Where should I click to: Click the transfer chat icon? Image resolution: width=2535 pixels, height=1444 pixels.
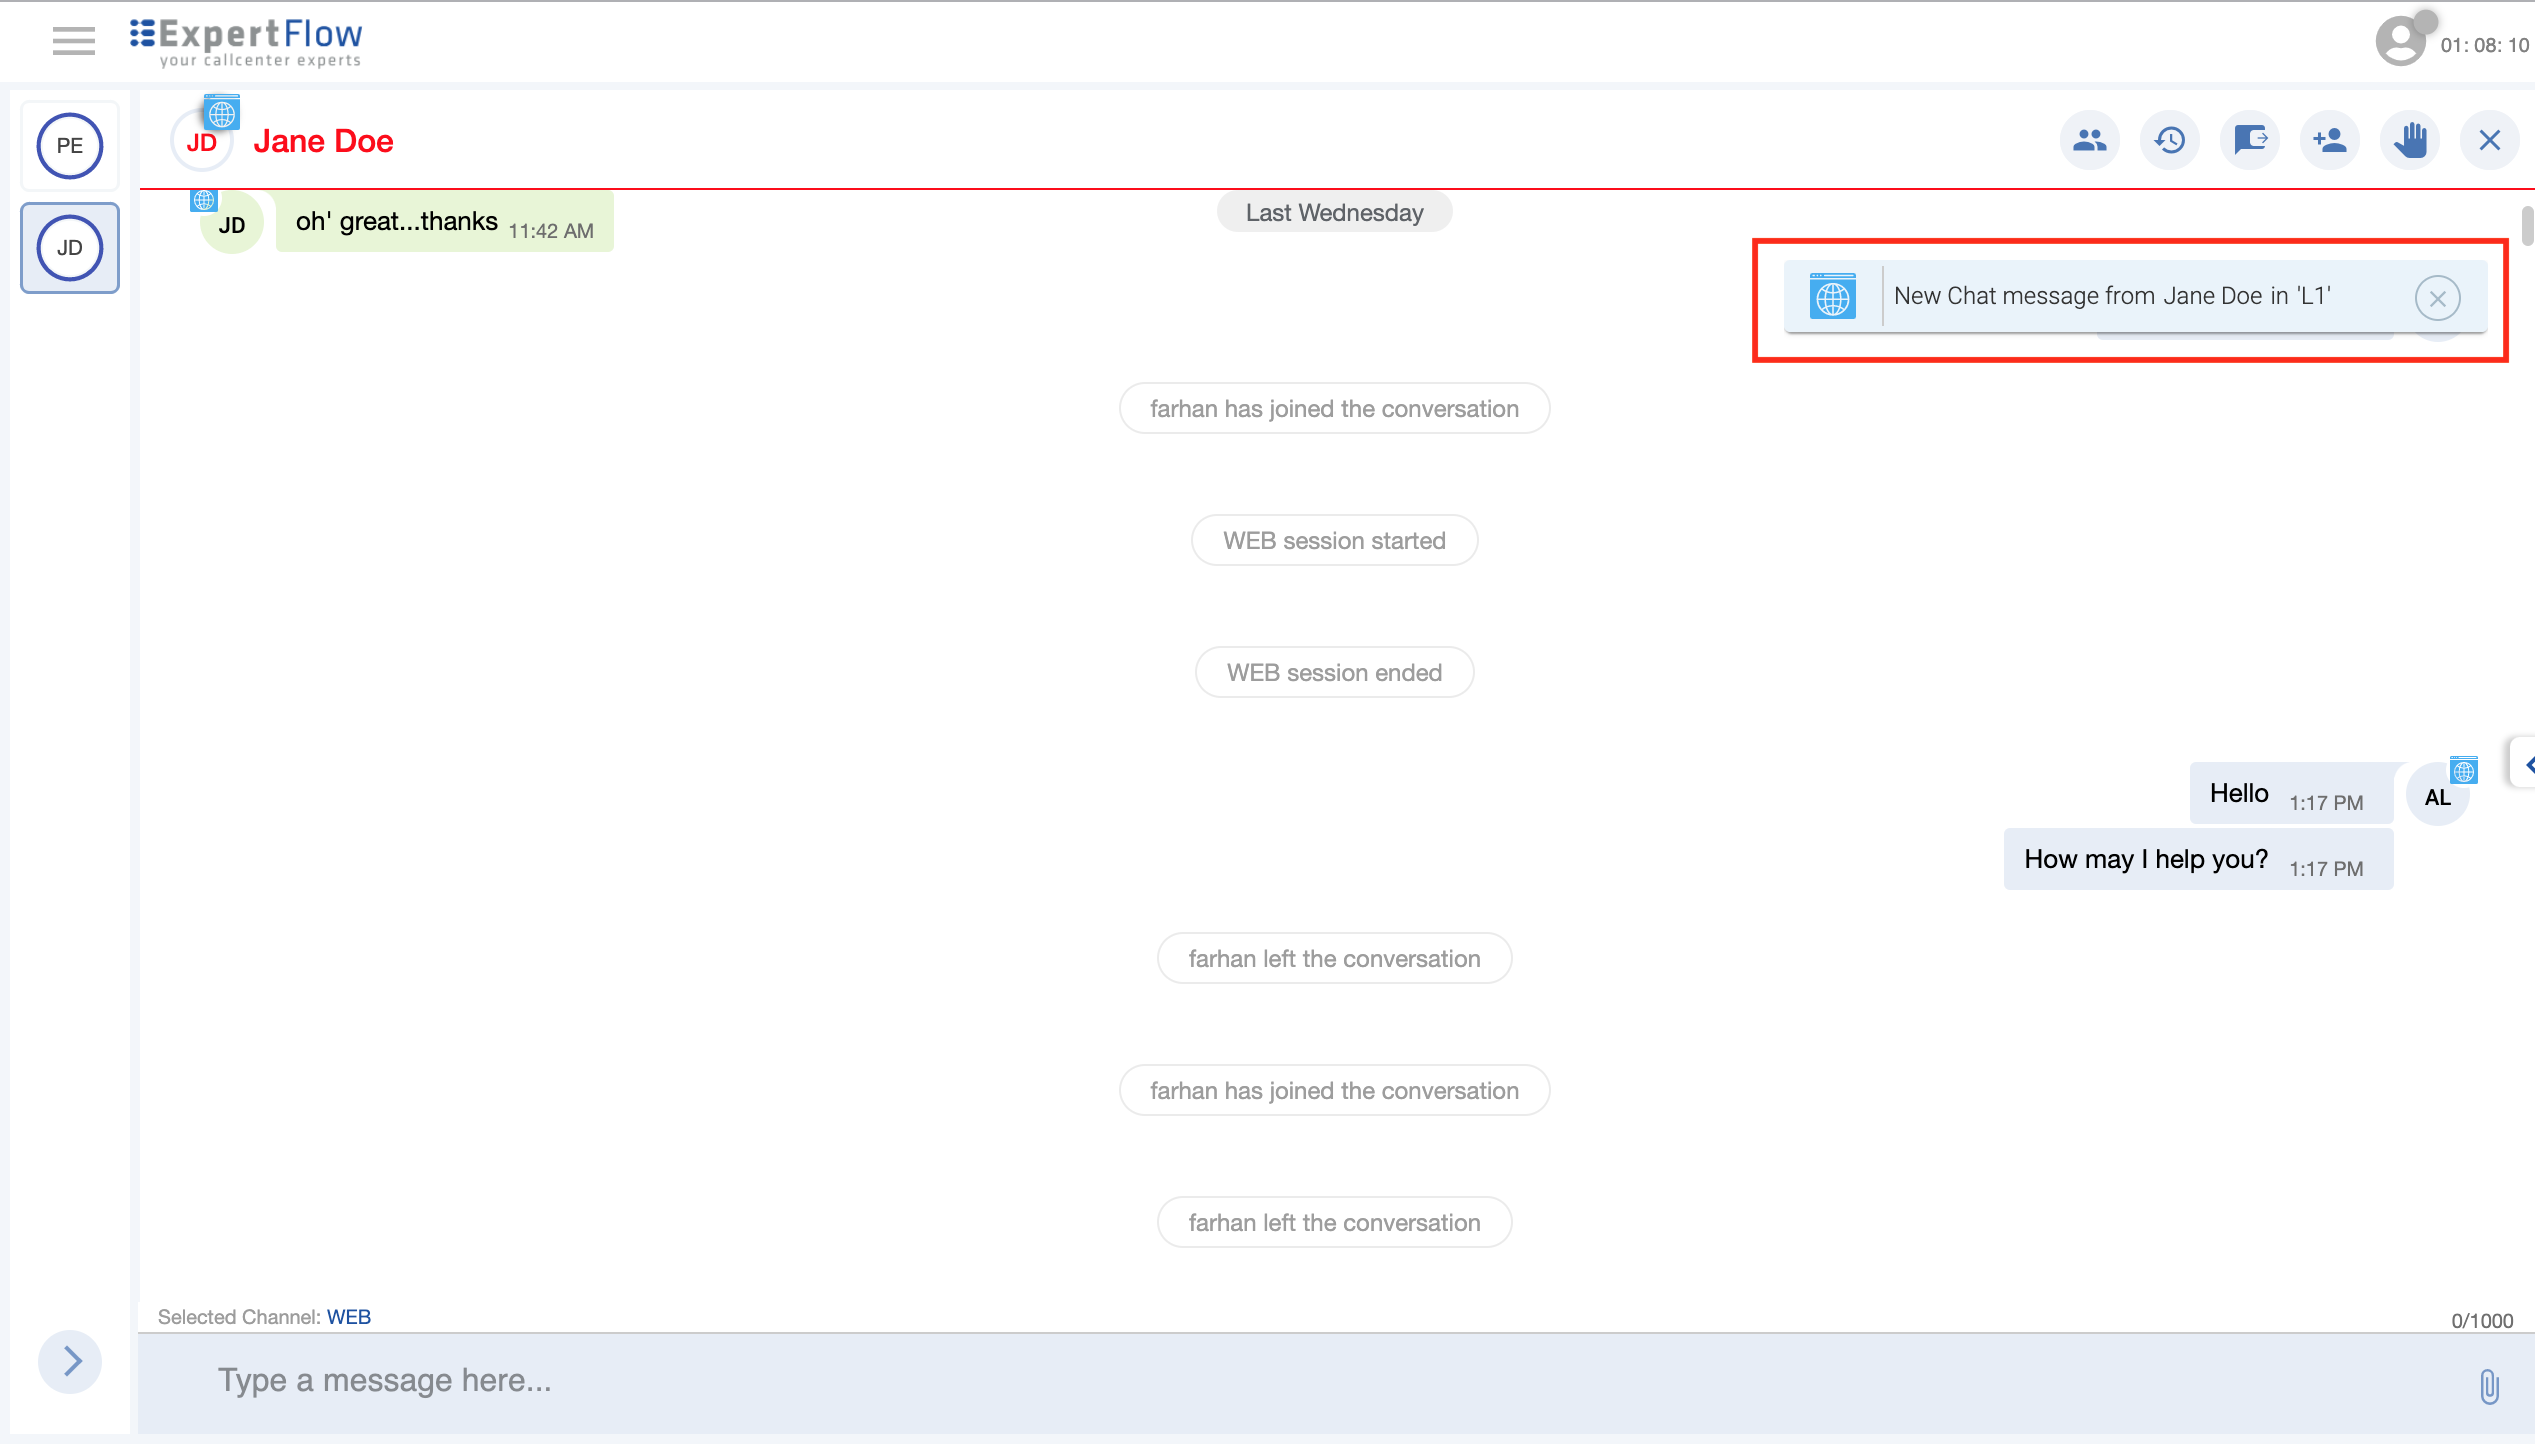(x=2249, y=140)
